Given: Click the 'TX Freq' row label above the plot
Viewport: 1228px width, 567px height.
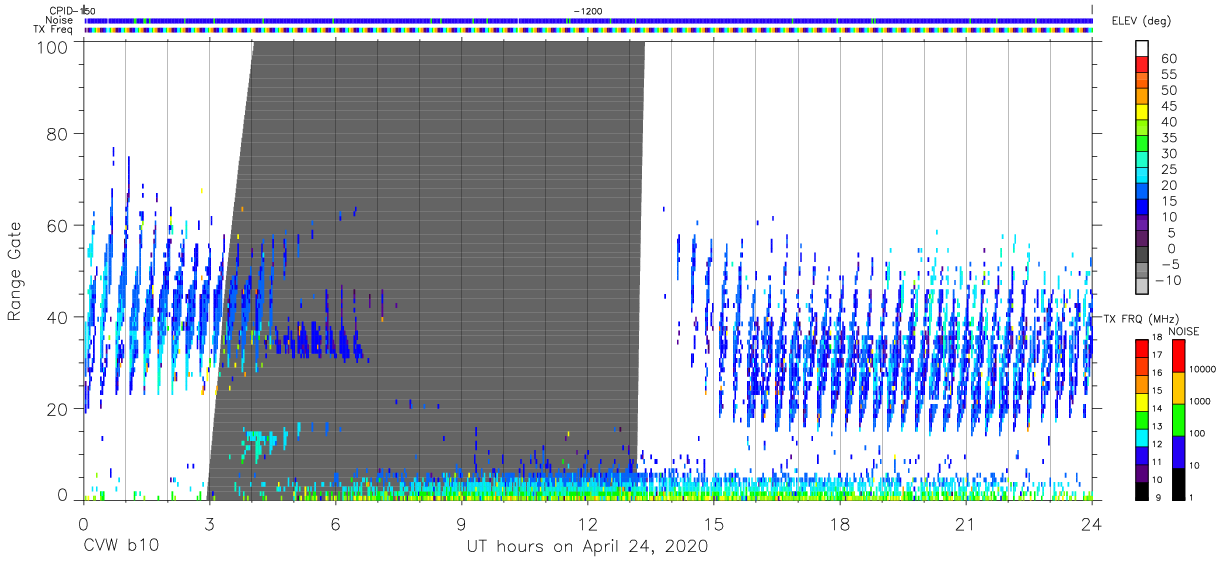Looking at the screenshot, I should 54,30.
